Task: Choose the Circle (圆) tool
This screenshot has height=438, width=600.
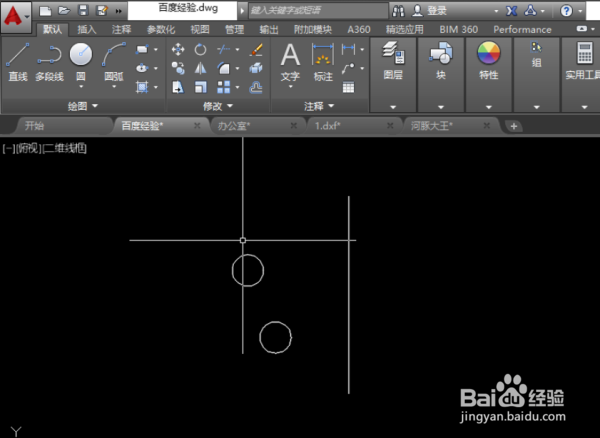Action: click(81, 61)
